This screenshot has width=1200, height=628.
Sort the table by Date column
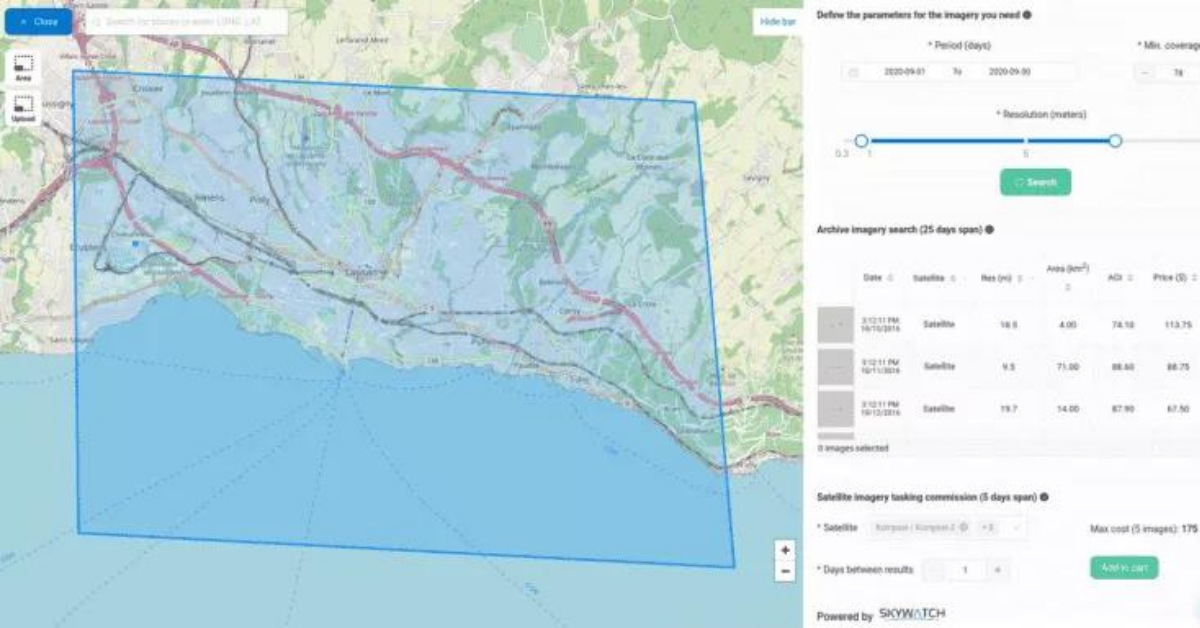(890, 278)
